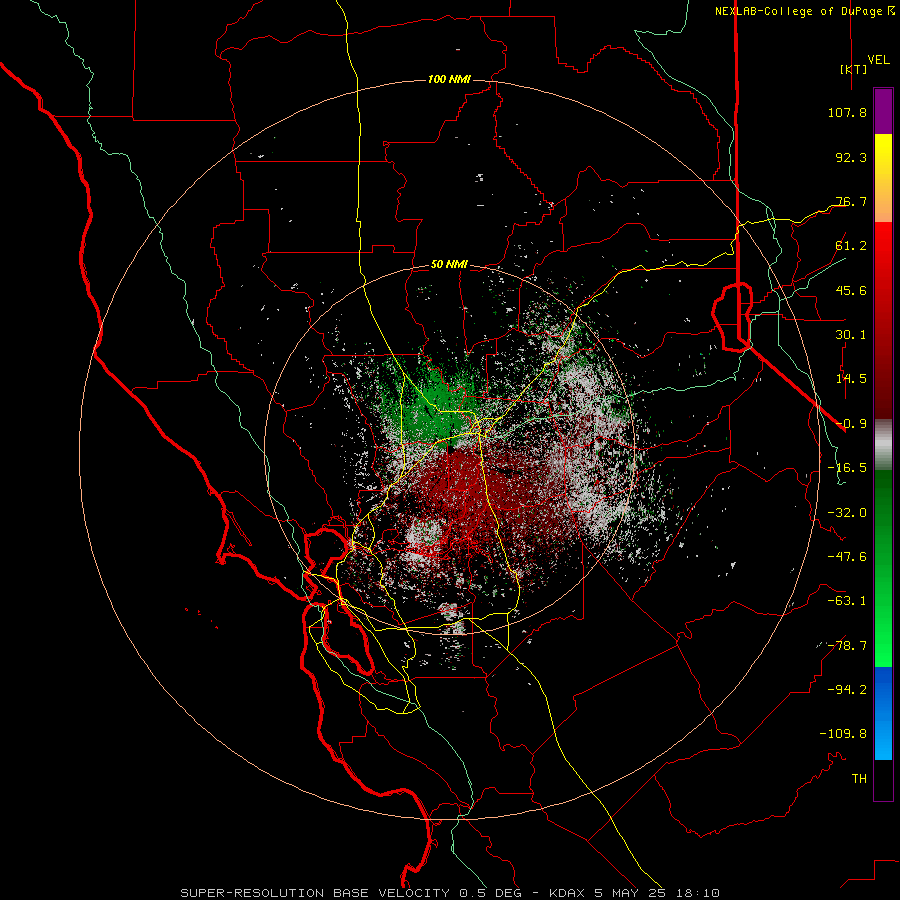Click the 50 NMI range ring label
The image size is (900, 900).
click(x=449, y=265)
